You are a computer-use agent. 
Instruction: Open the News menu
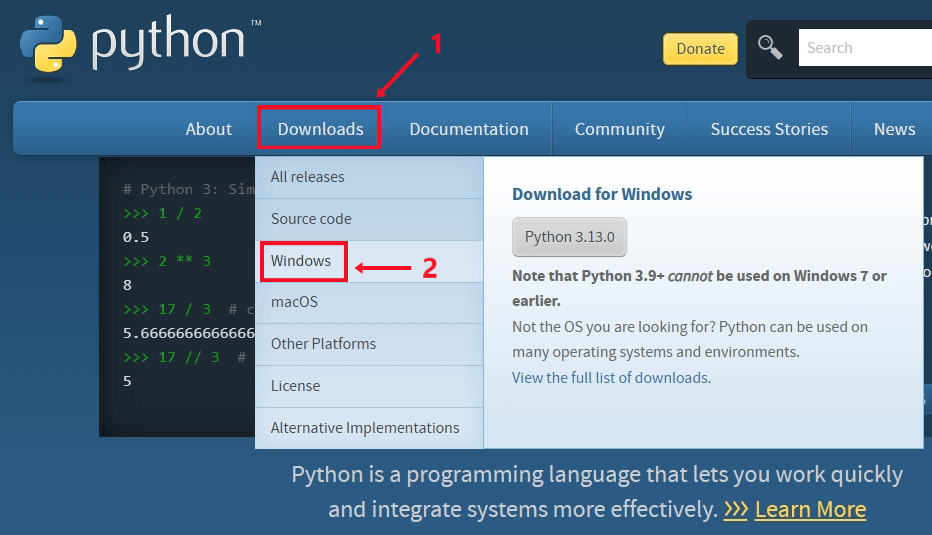[894, 129]
